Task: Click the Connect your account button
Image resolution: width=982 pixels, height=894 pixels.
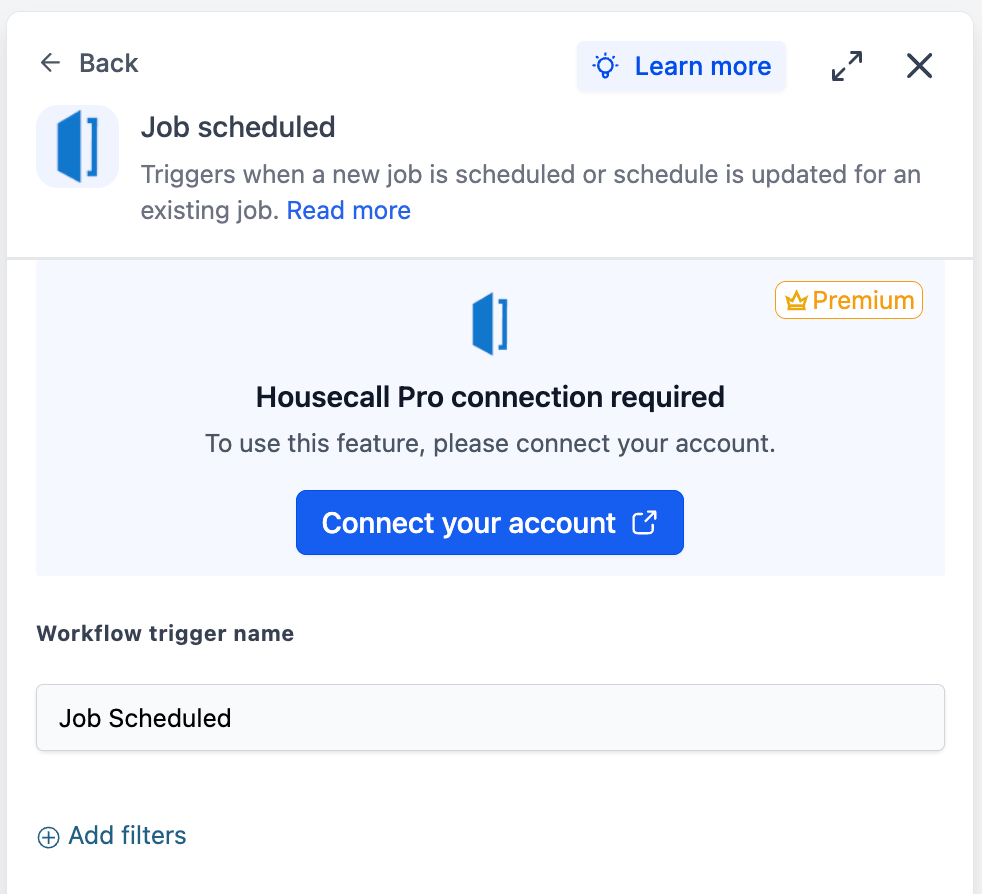Action: [x=490, y=522]
